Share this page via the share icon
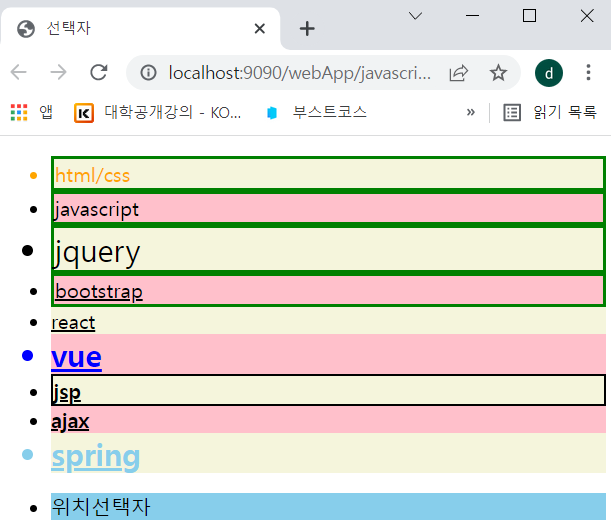Image resolution: width=611 pixels, height=527 pixels. tap(458, 73)
